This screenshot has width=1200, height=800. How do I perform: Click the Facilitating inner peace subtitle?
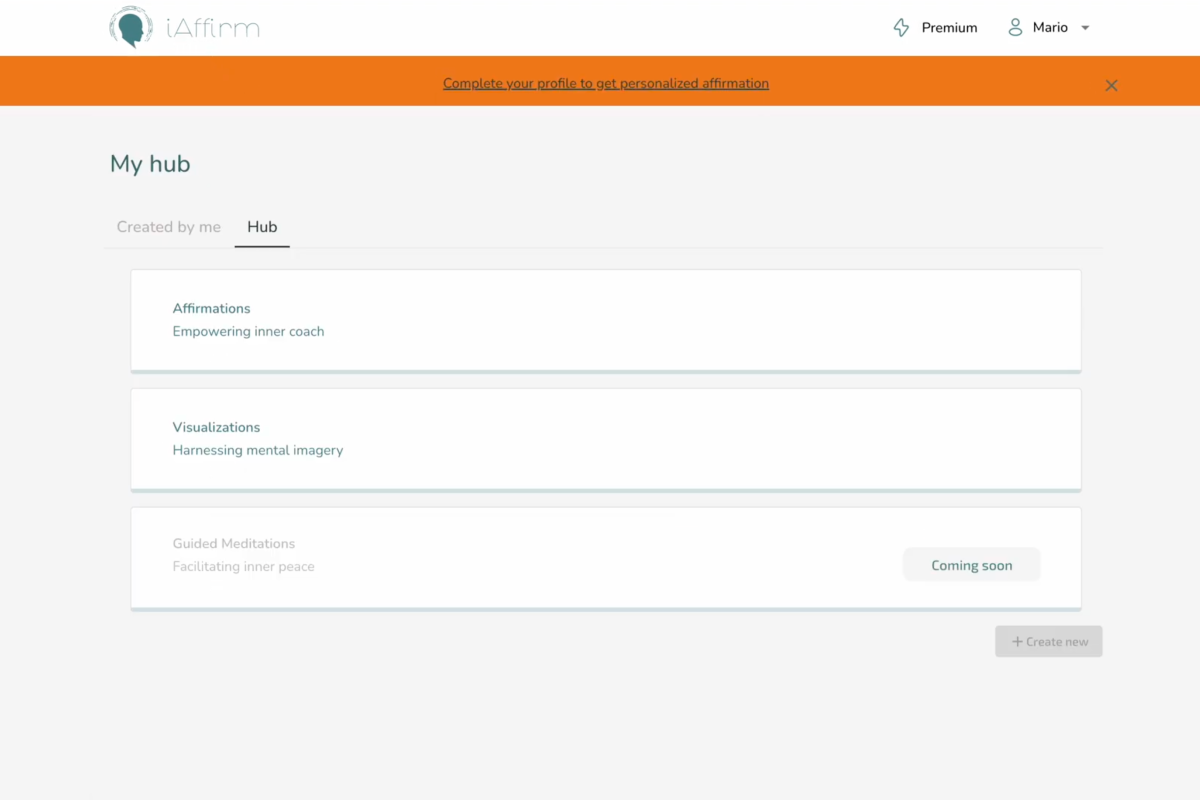[243, 566]
